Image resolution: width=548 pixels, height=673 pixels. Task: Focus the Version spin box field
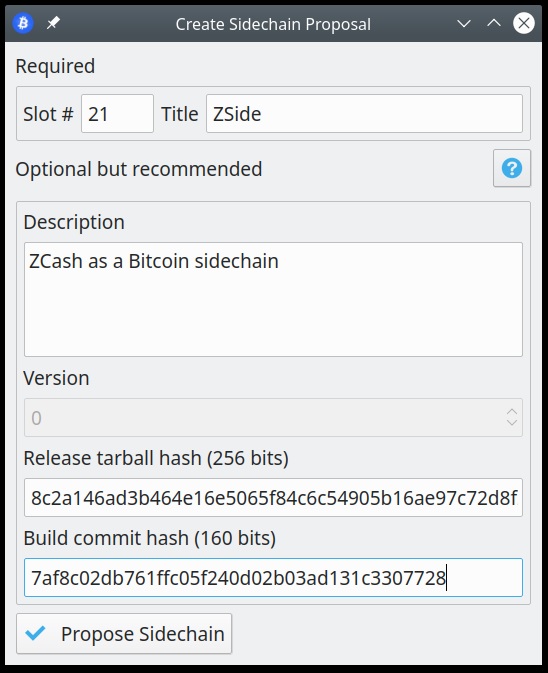pos(273,418)
